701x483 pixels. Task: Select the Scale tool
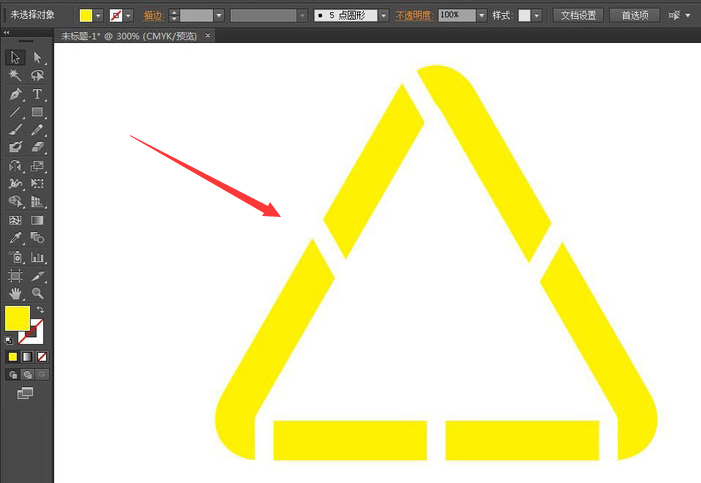coord(37,166)
